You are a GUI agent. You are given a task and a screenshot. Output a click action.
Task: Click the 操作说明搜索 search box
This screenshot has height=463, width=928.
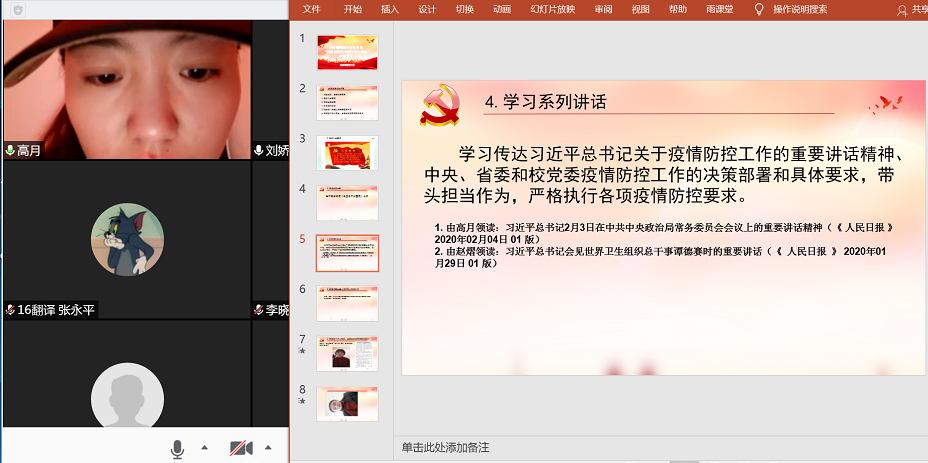[x=800, y=9]
